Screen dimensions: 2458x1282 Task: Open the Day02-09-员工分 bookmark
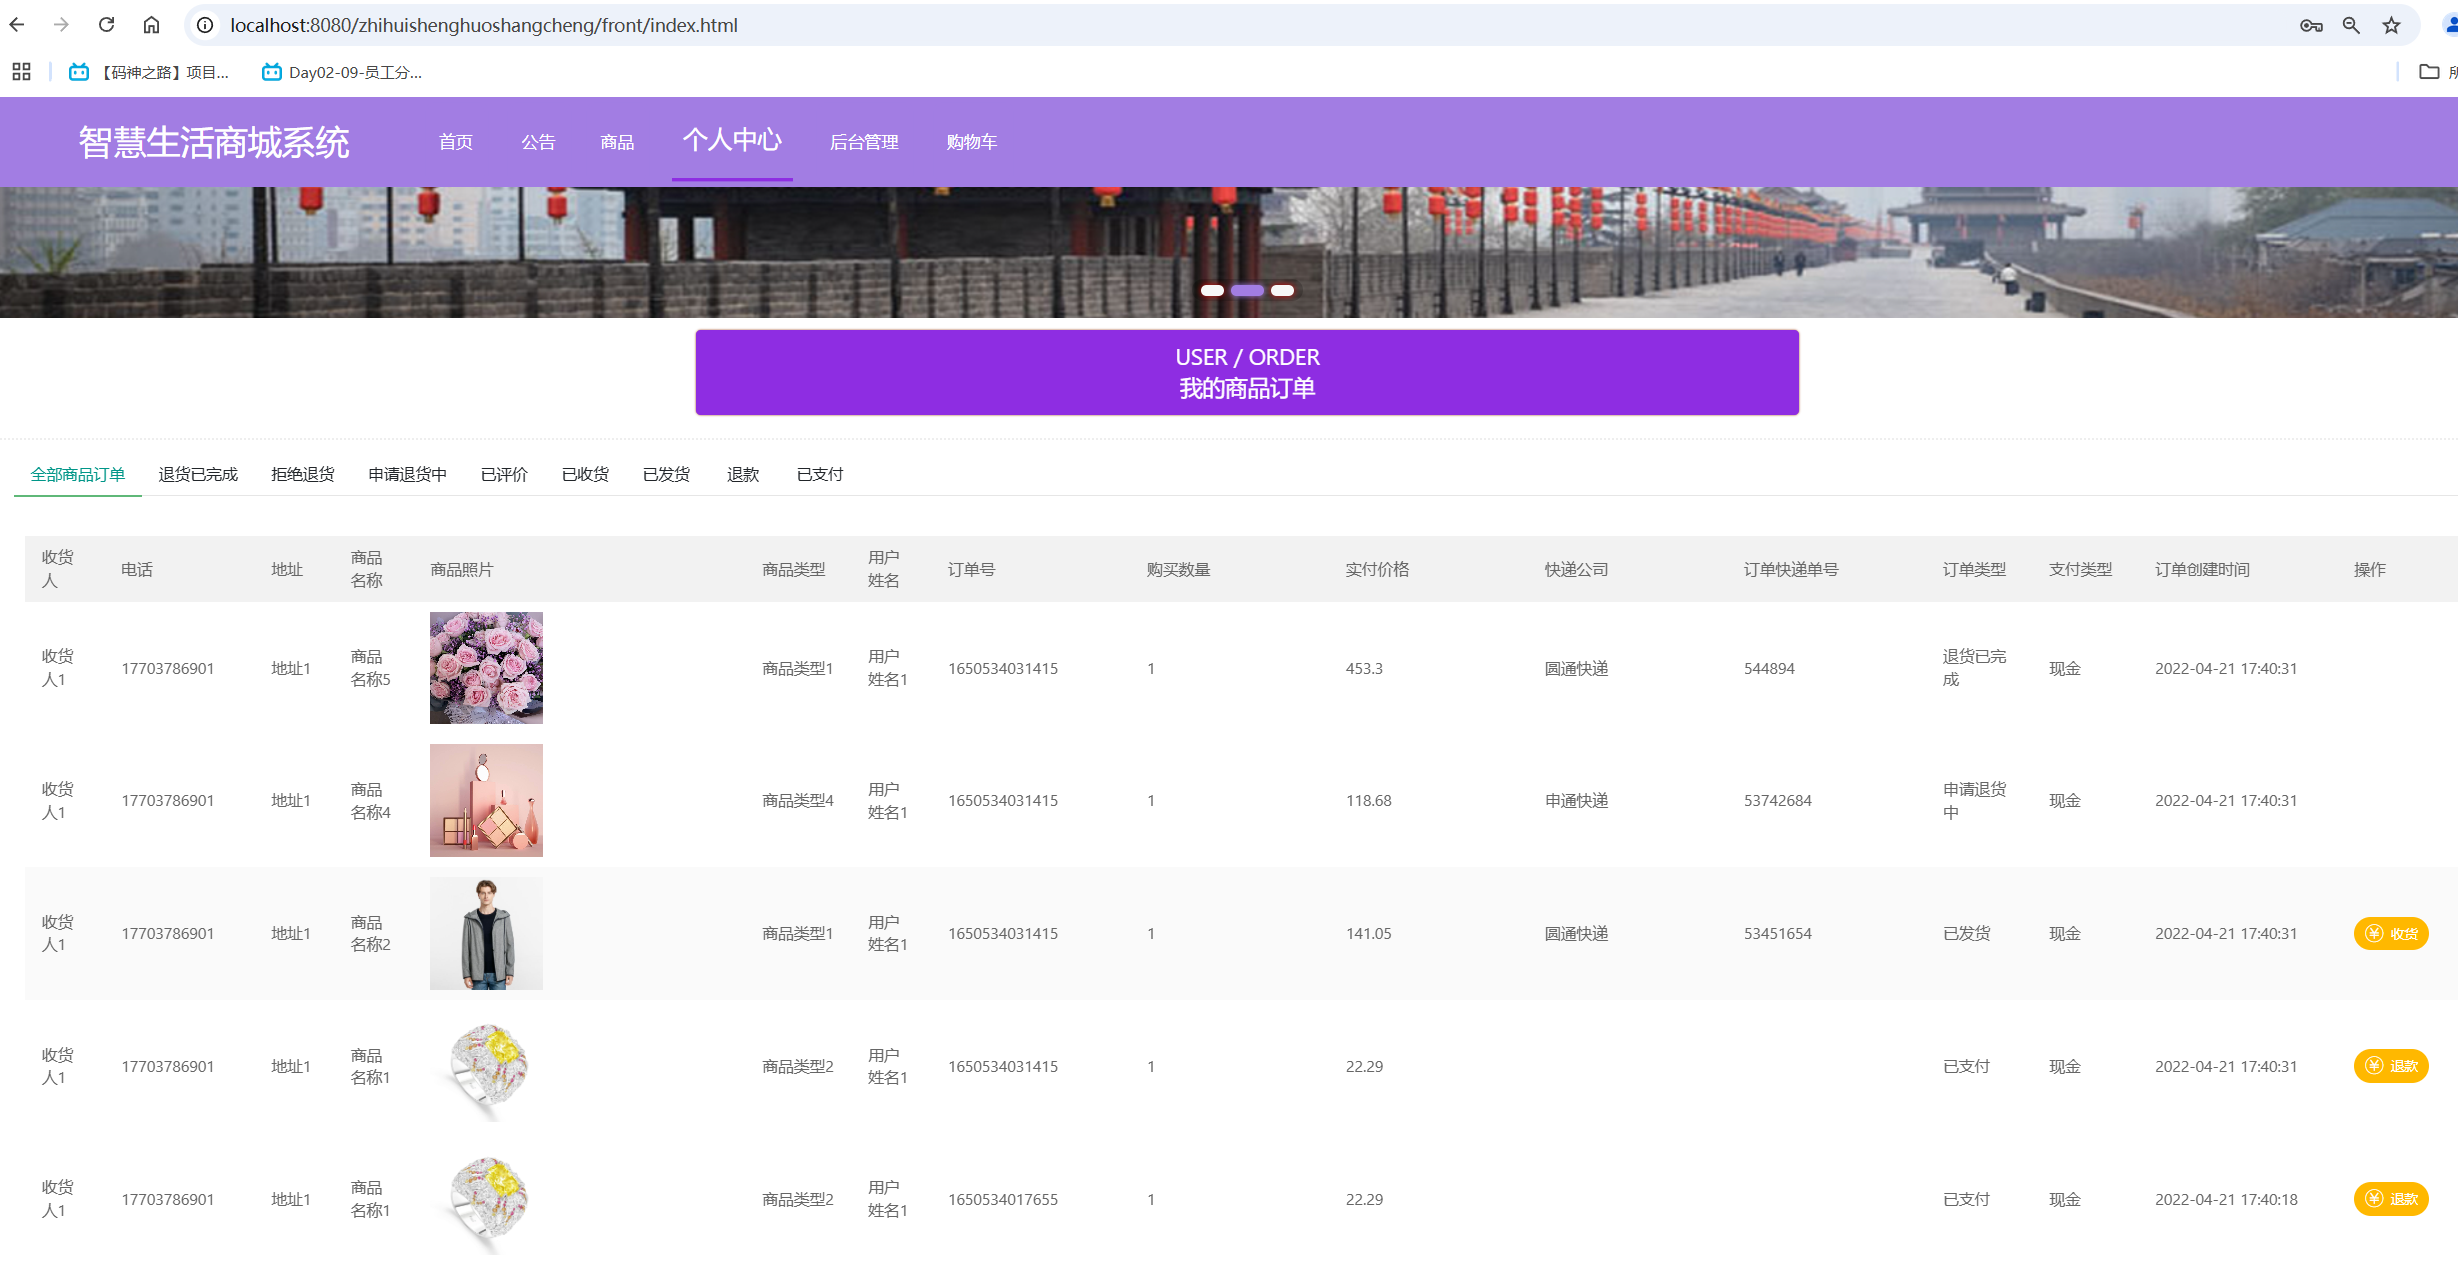tap(341, 72)
